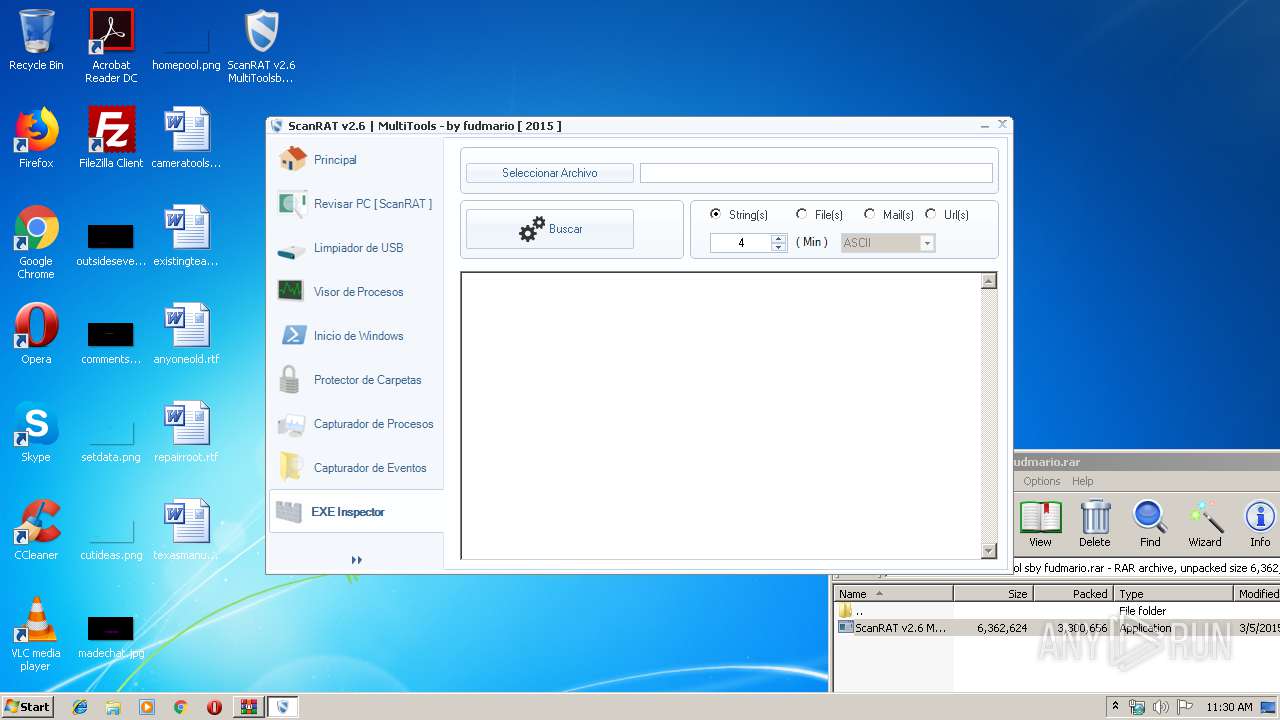
Task: Open the Windows Start menu
Action: (27, 707)
